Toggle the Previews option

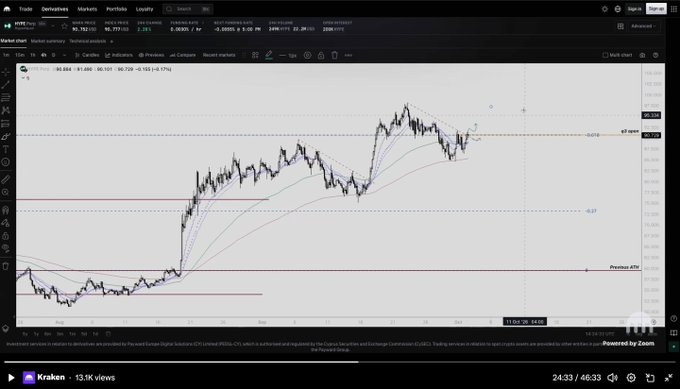point(151,55)
